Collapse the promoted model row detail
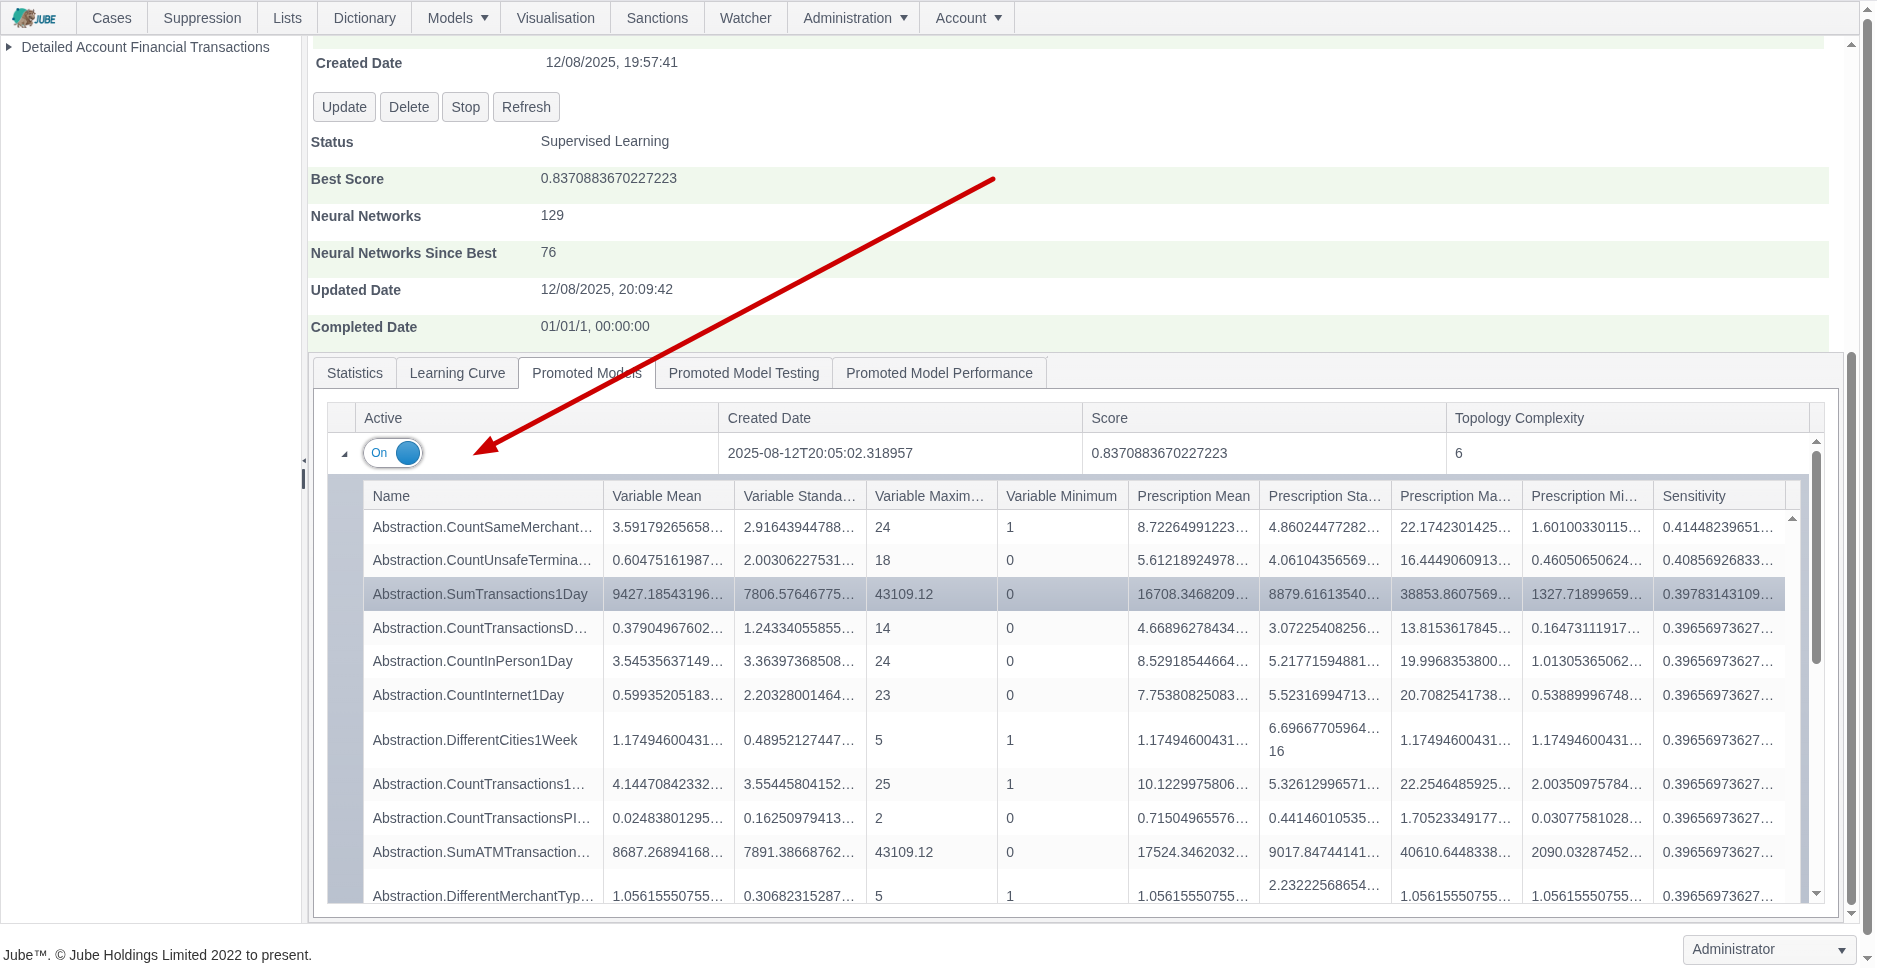Screen dimensions: 1877x968 coord(344,454)
